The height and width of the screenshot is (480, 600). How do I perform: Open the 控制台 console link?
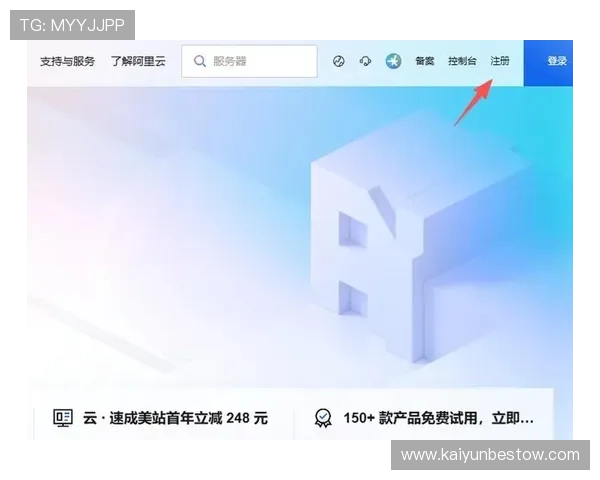point(462,61)
